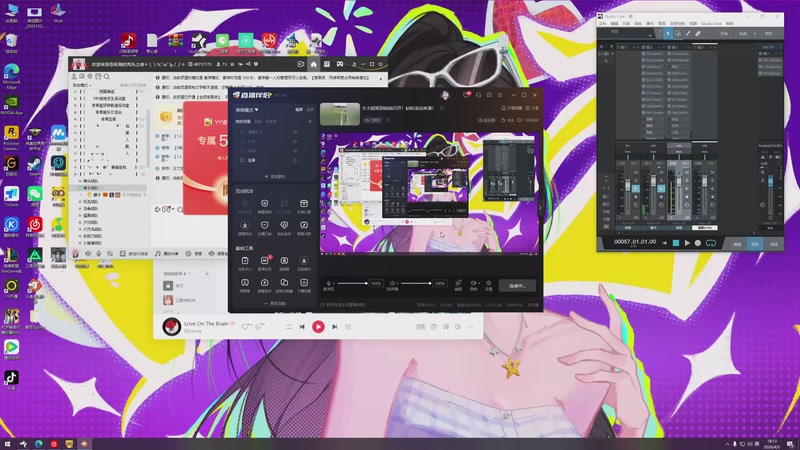Image resolution: width=800 pixels, height=450 pixels.
Task: Click the microphone volume slider in 直播伴侣
Action: pyautogui.click(x=352, y=283)
